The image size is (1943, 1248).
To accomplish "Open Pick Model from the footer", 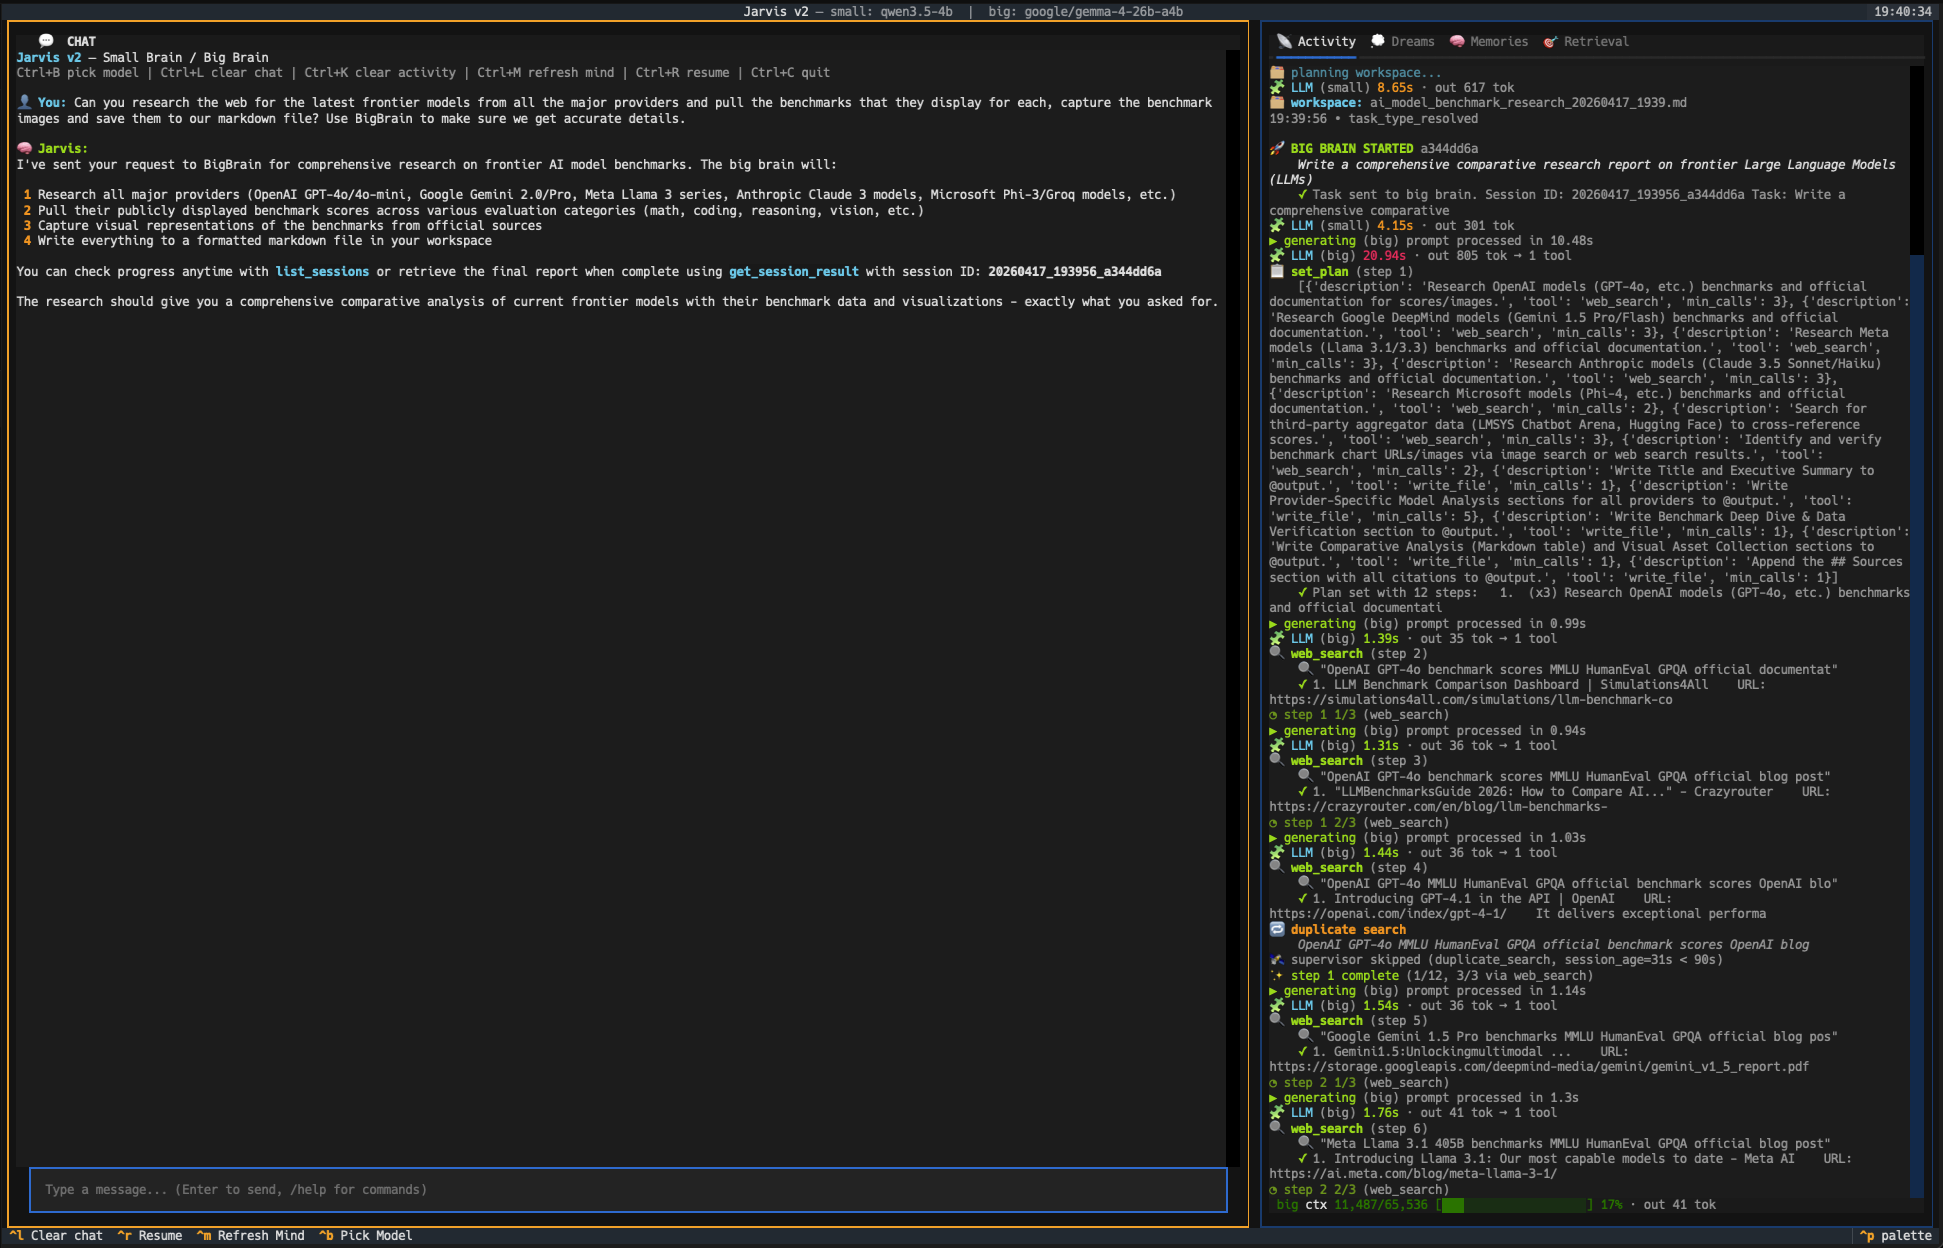I will (x=365, y=1236).
